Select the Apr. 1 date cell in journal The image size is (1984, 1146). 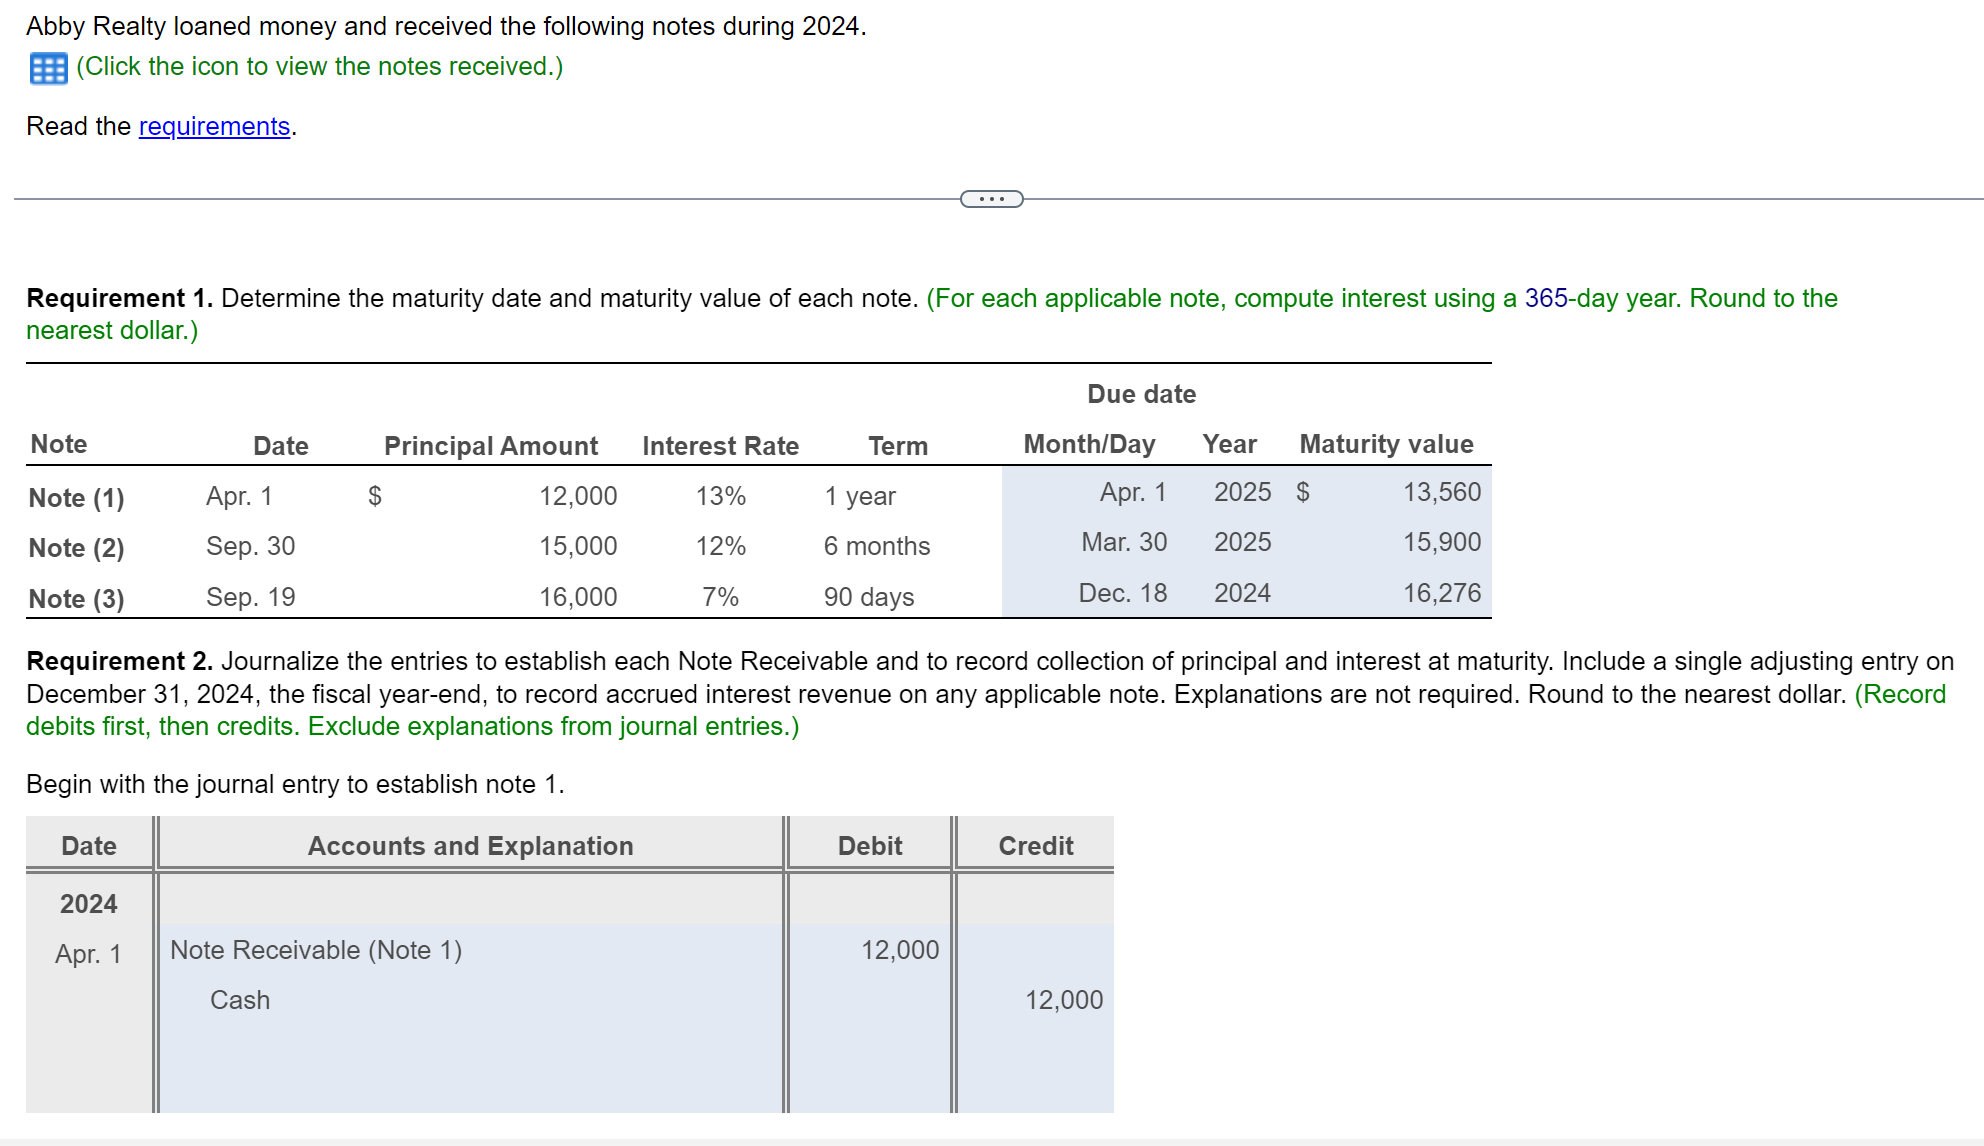(88, 953)
